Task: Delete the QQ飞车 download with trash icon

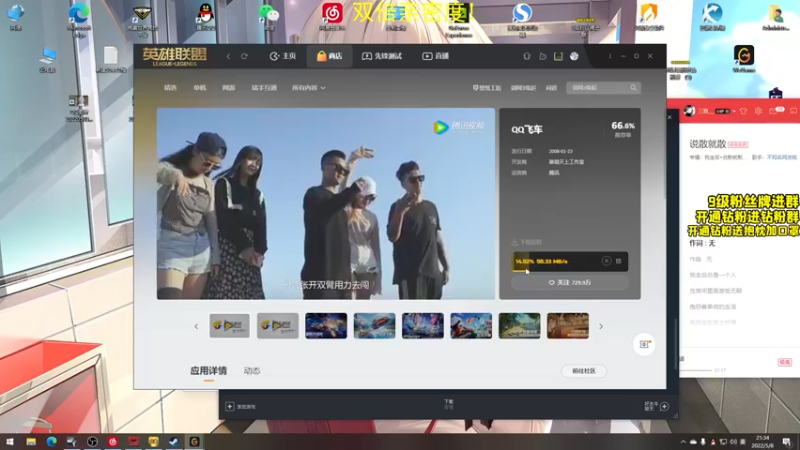Action: [618, 261]
